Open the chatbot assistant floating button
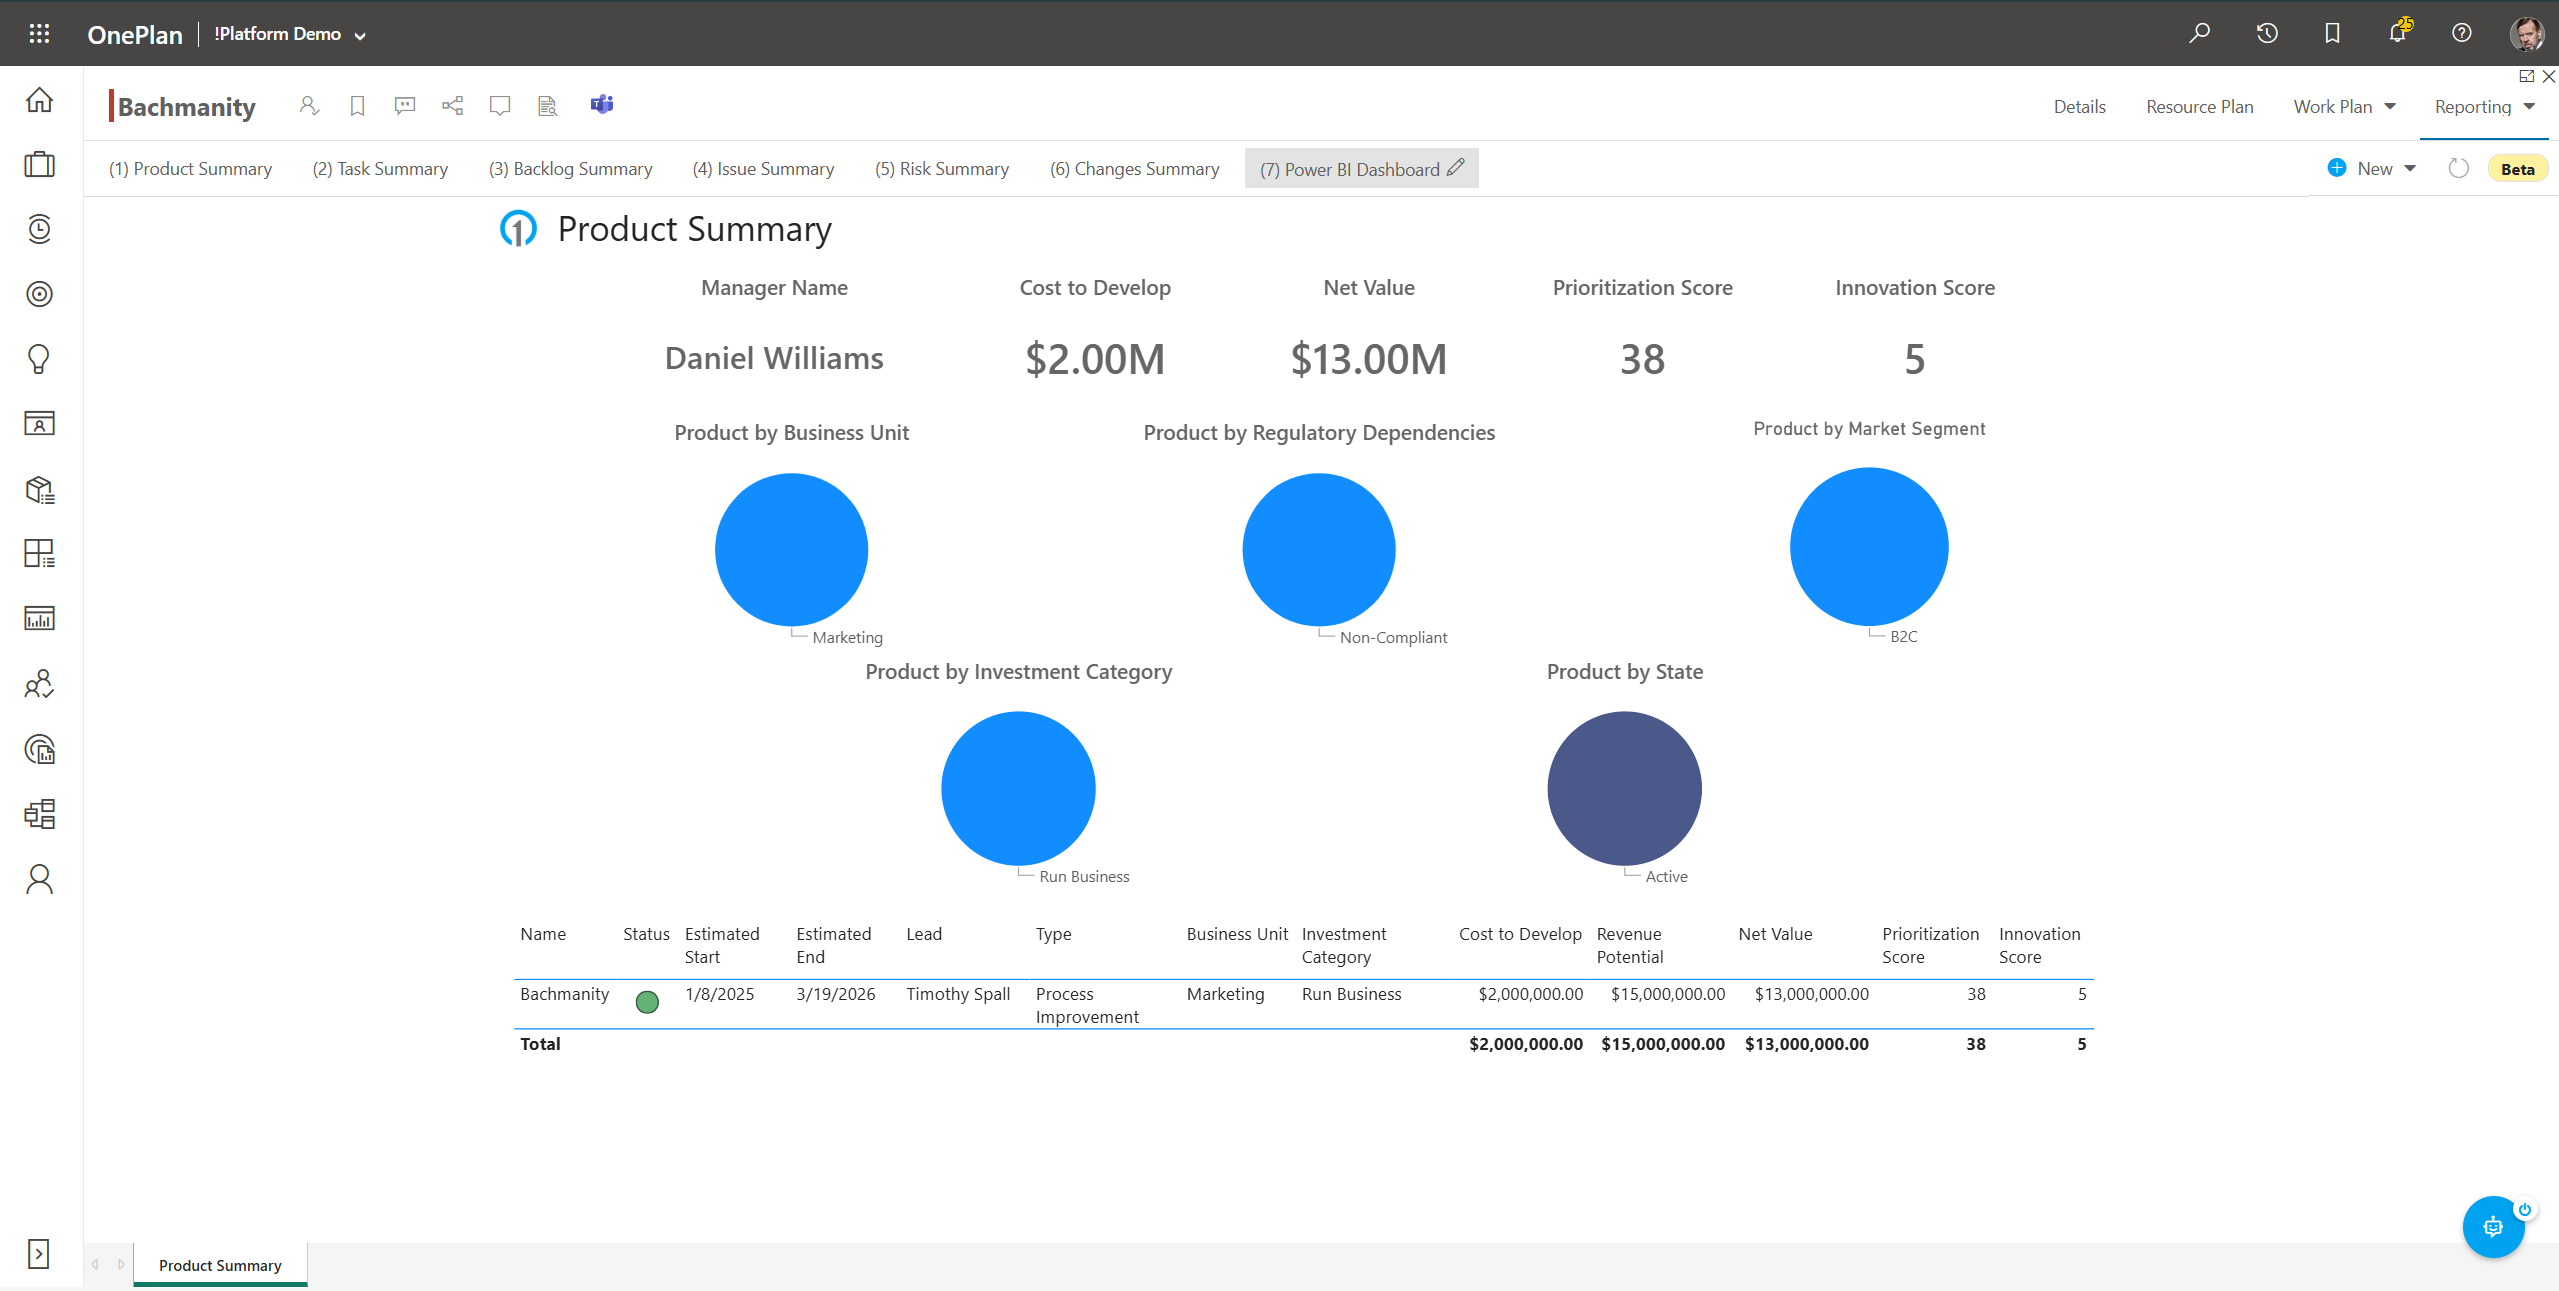 point(2493,1226)
